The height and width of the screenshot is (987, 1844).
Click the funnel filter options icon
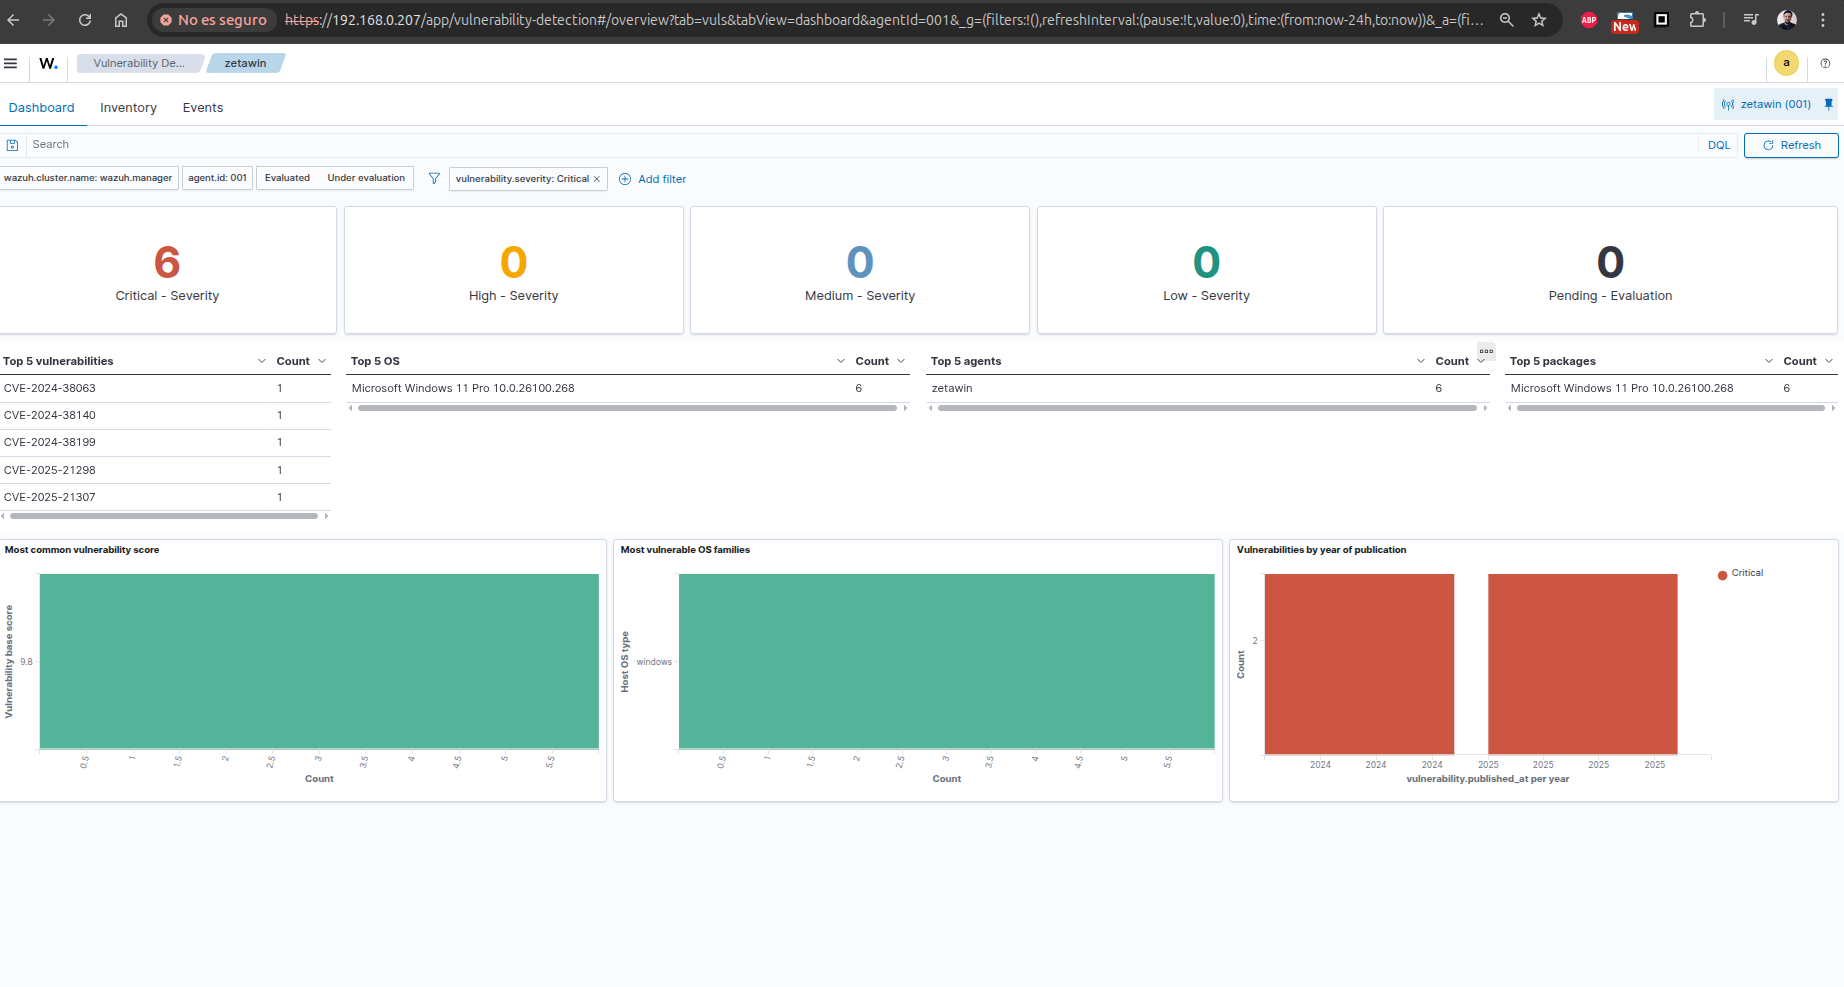(434, 179)
